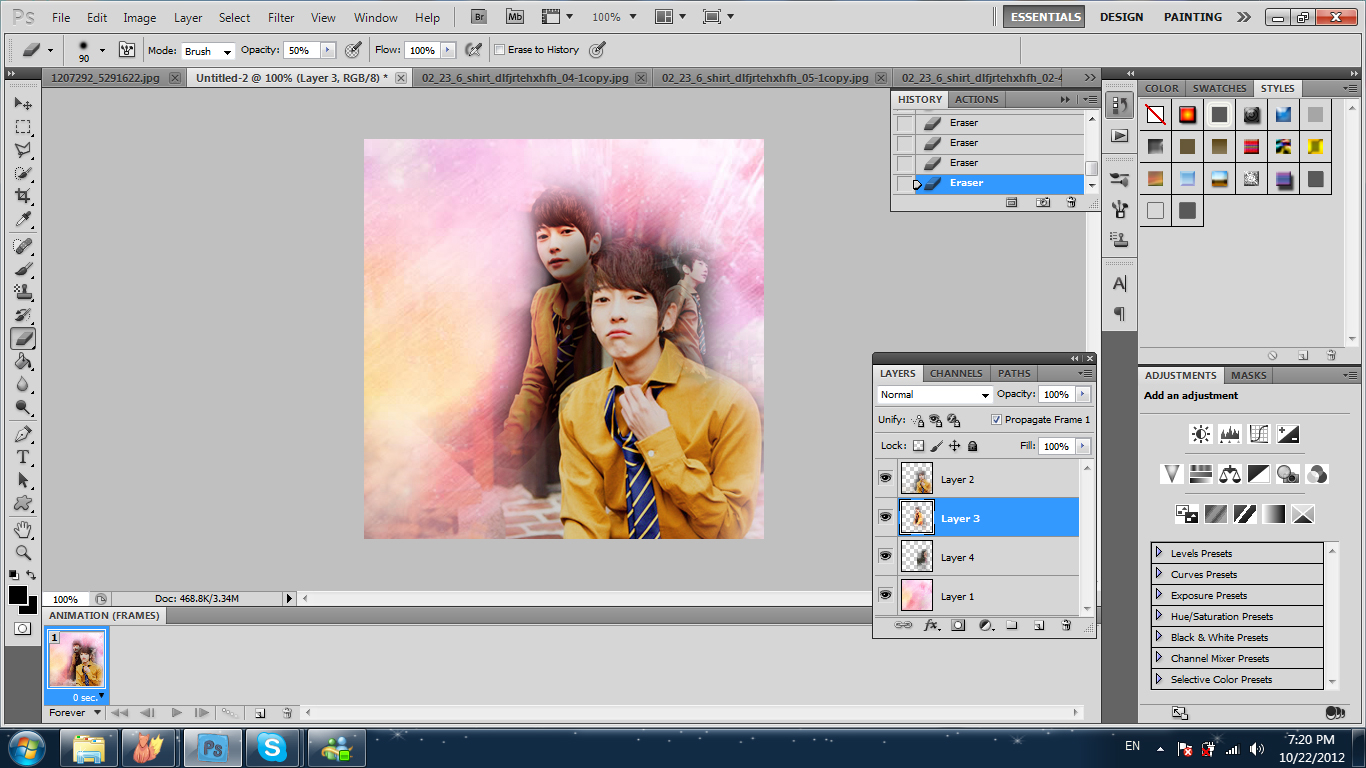Choose the Dodge tool
The width and height of the screenshot is (1366, 768).
point(23,408)
